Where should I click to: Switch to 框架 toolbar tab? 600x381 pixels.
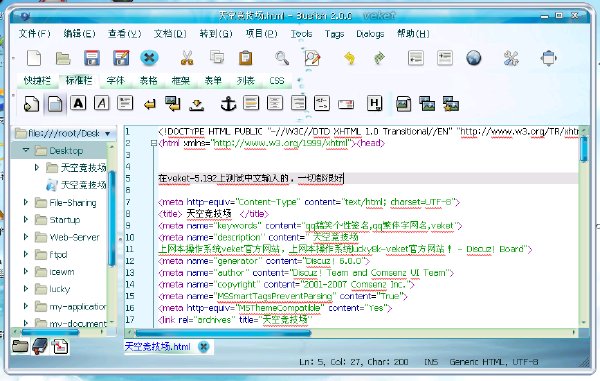point(181,80)
